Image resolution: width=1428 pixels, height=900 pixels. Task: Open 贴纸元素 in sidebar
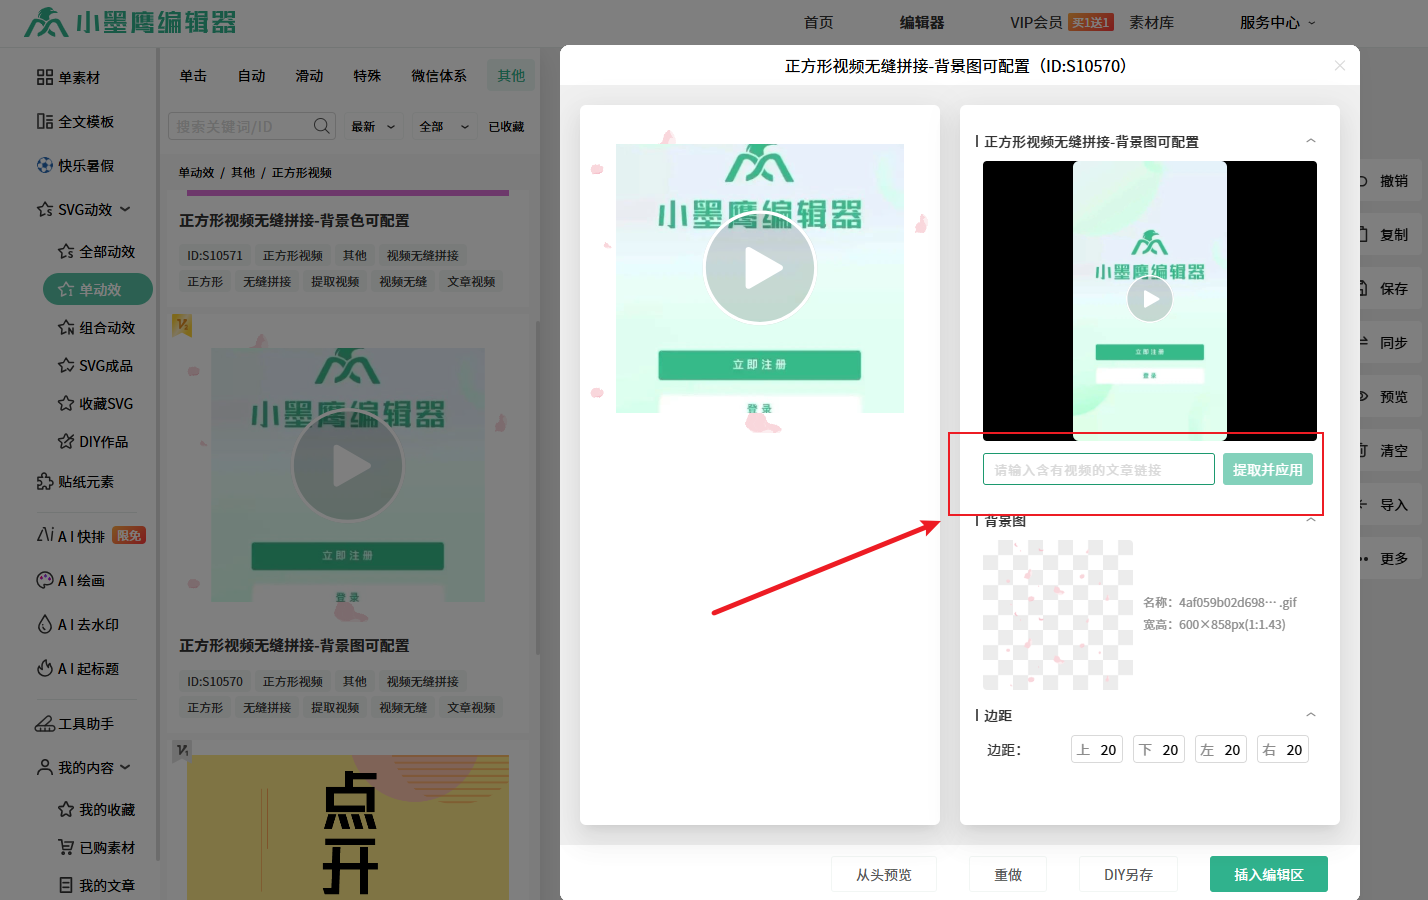[x=75, y=481]
